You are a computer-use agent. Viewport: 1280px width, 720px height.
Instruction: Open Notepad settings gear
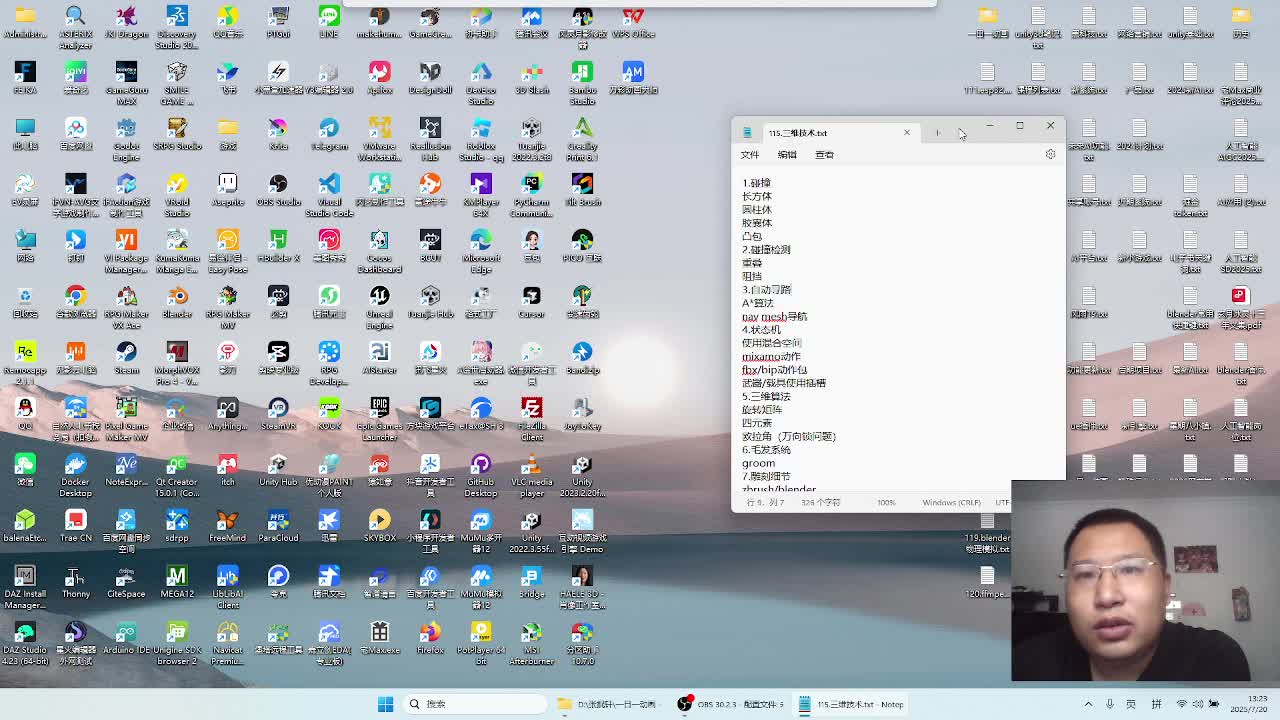(1050, 154)
